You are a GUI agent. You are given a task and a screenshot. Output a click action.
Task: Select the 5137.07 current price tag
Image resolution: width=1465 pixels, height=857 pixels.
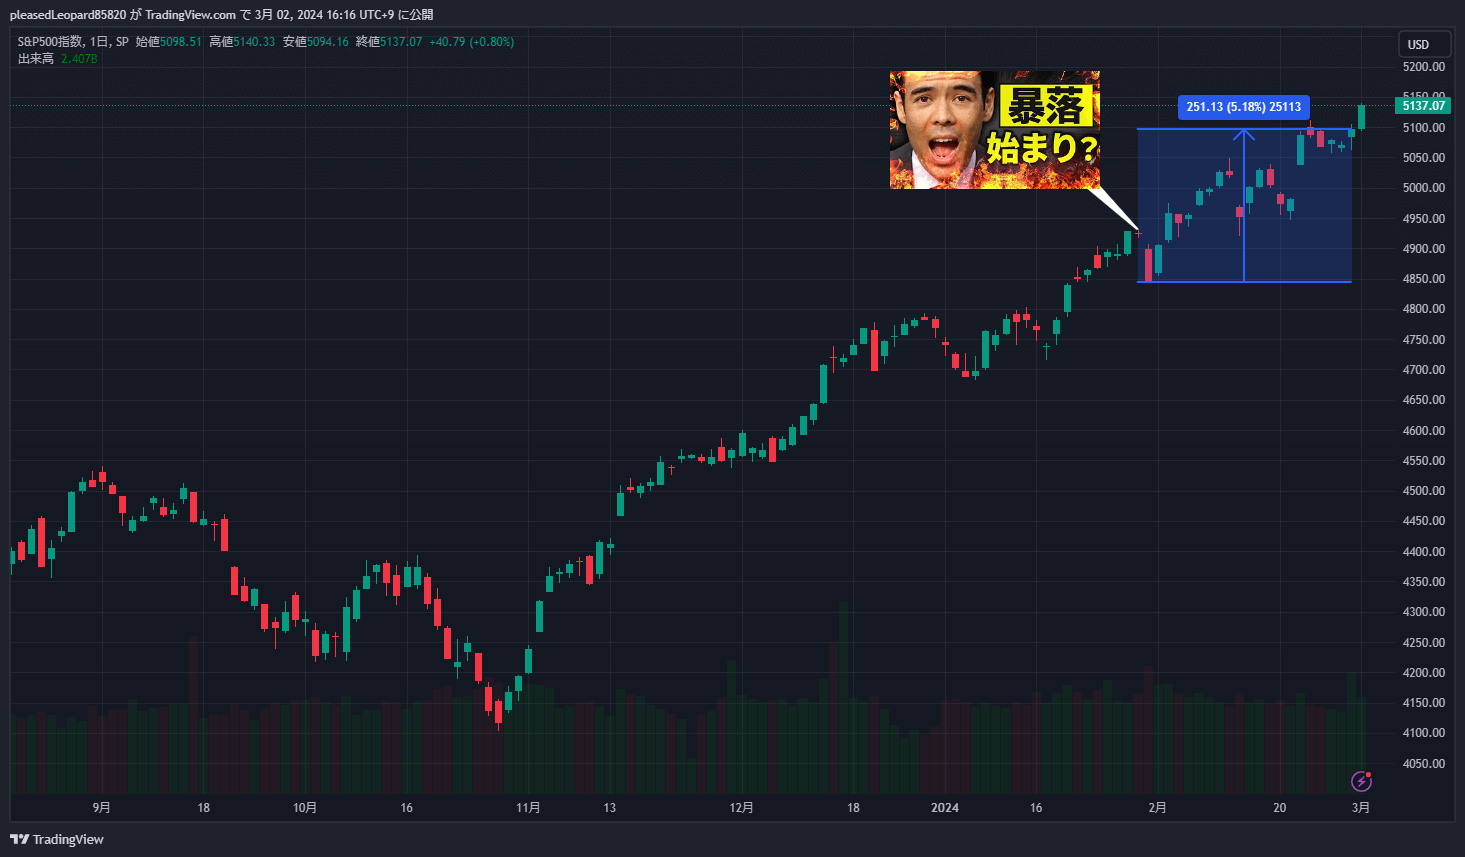[1423, 106]
